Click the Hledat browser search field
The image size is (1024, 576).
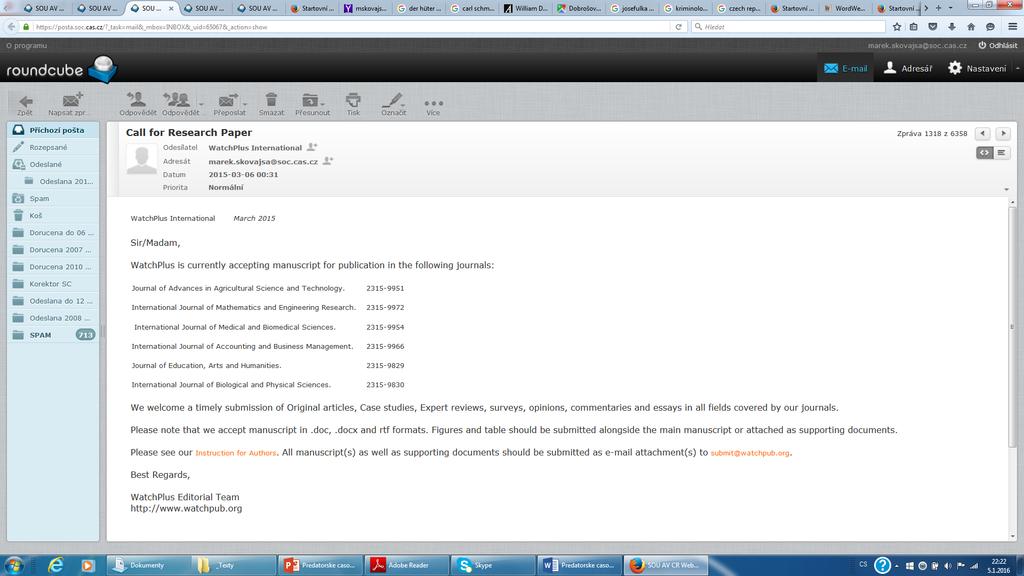[788, 27]
